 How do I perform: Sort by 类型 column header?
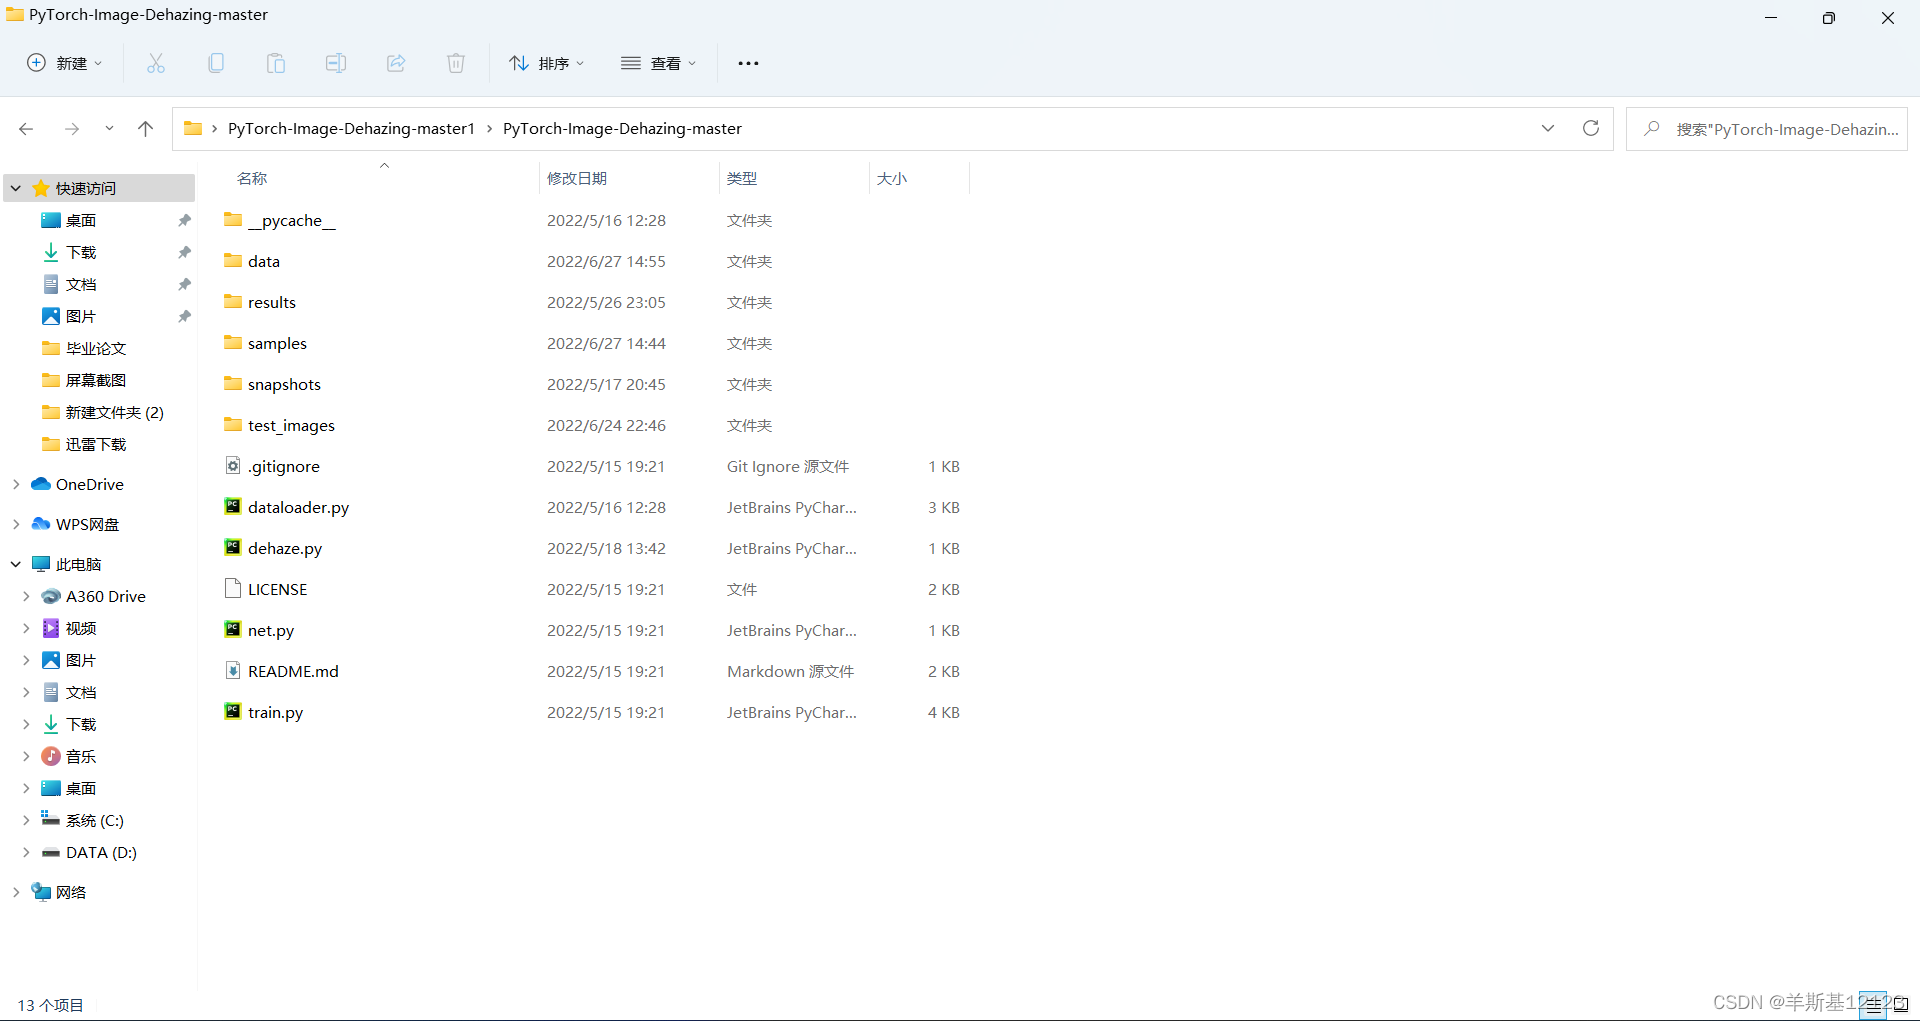click(742, 178)
